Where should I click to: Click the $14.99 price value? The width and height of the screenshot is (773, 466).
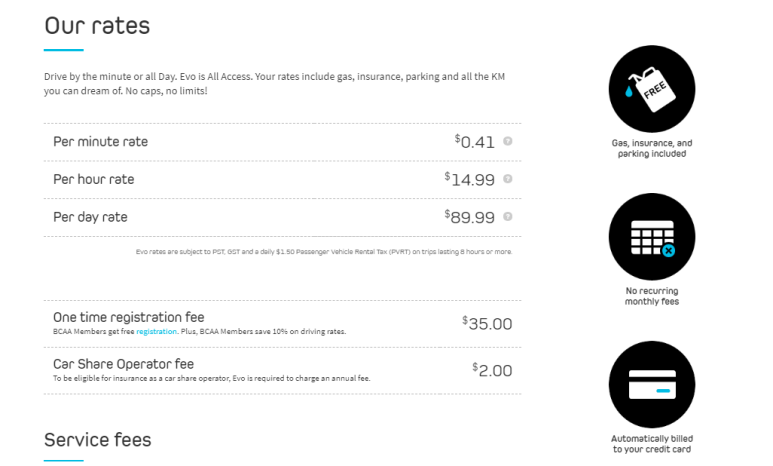point(469,179)
